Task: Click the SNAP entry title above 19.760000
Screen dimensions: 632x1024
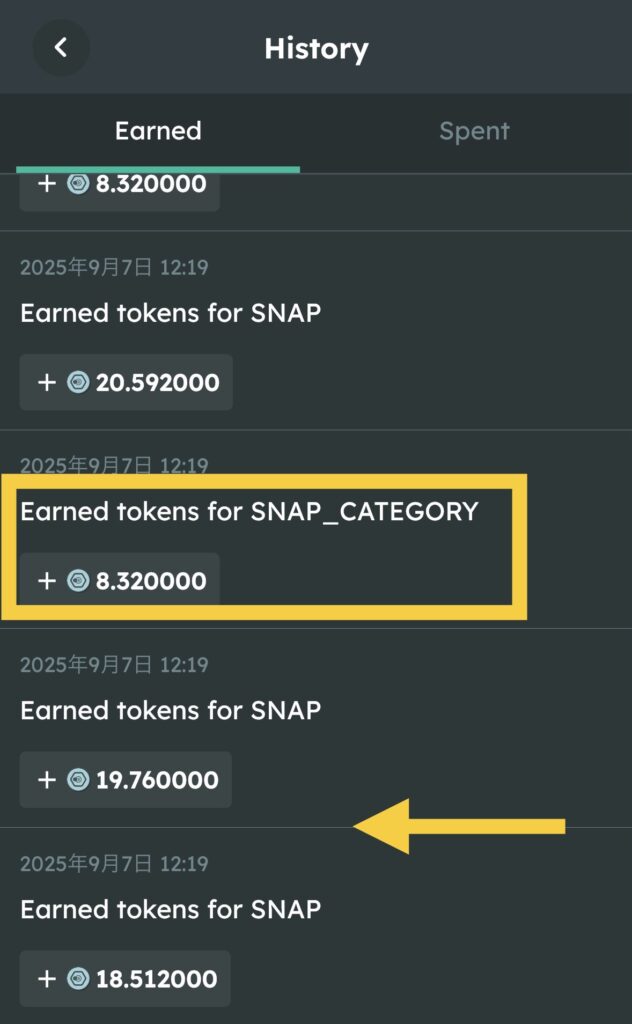Action: coord(170,711)
